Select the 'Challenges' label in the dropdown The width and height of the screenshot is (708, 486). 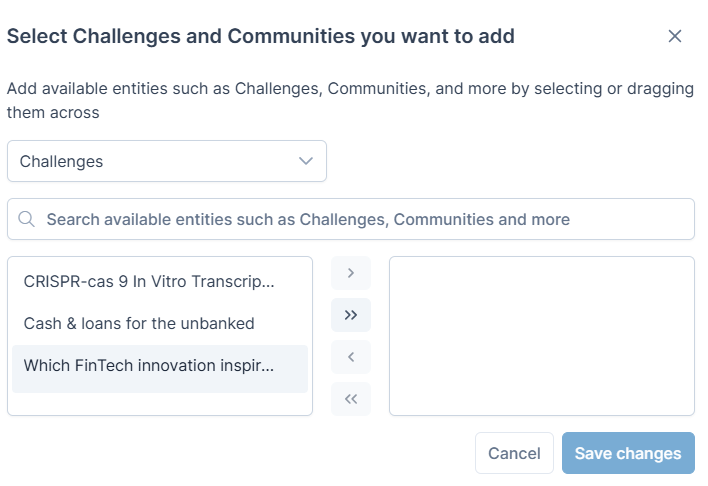(x=61, y=161)
